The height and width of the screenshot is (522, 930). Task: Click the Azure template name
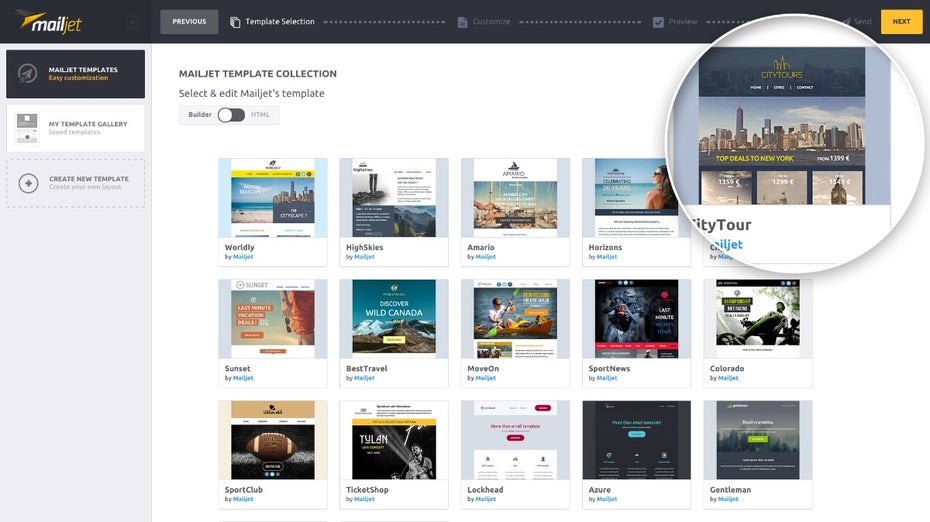click(600, 489)
